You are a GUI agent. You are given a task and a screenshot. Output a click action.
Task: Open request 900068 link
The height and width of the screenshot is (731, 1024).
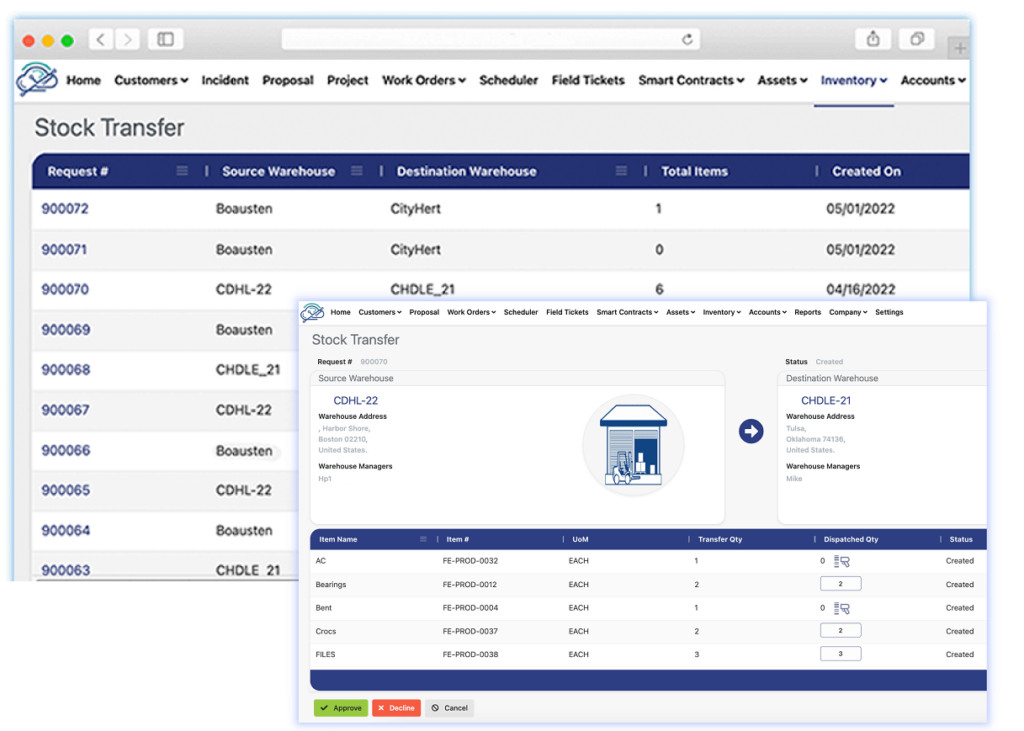click(x=65, y=370)
